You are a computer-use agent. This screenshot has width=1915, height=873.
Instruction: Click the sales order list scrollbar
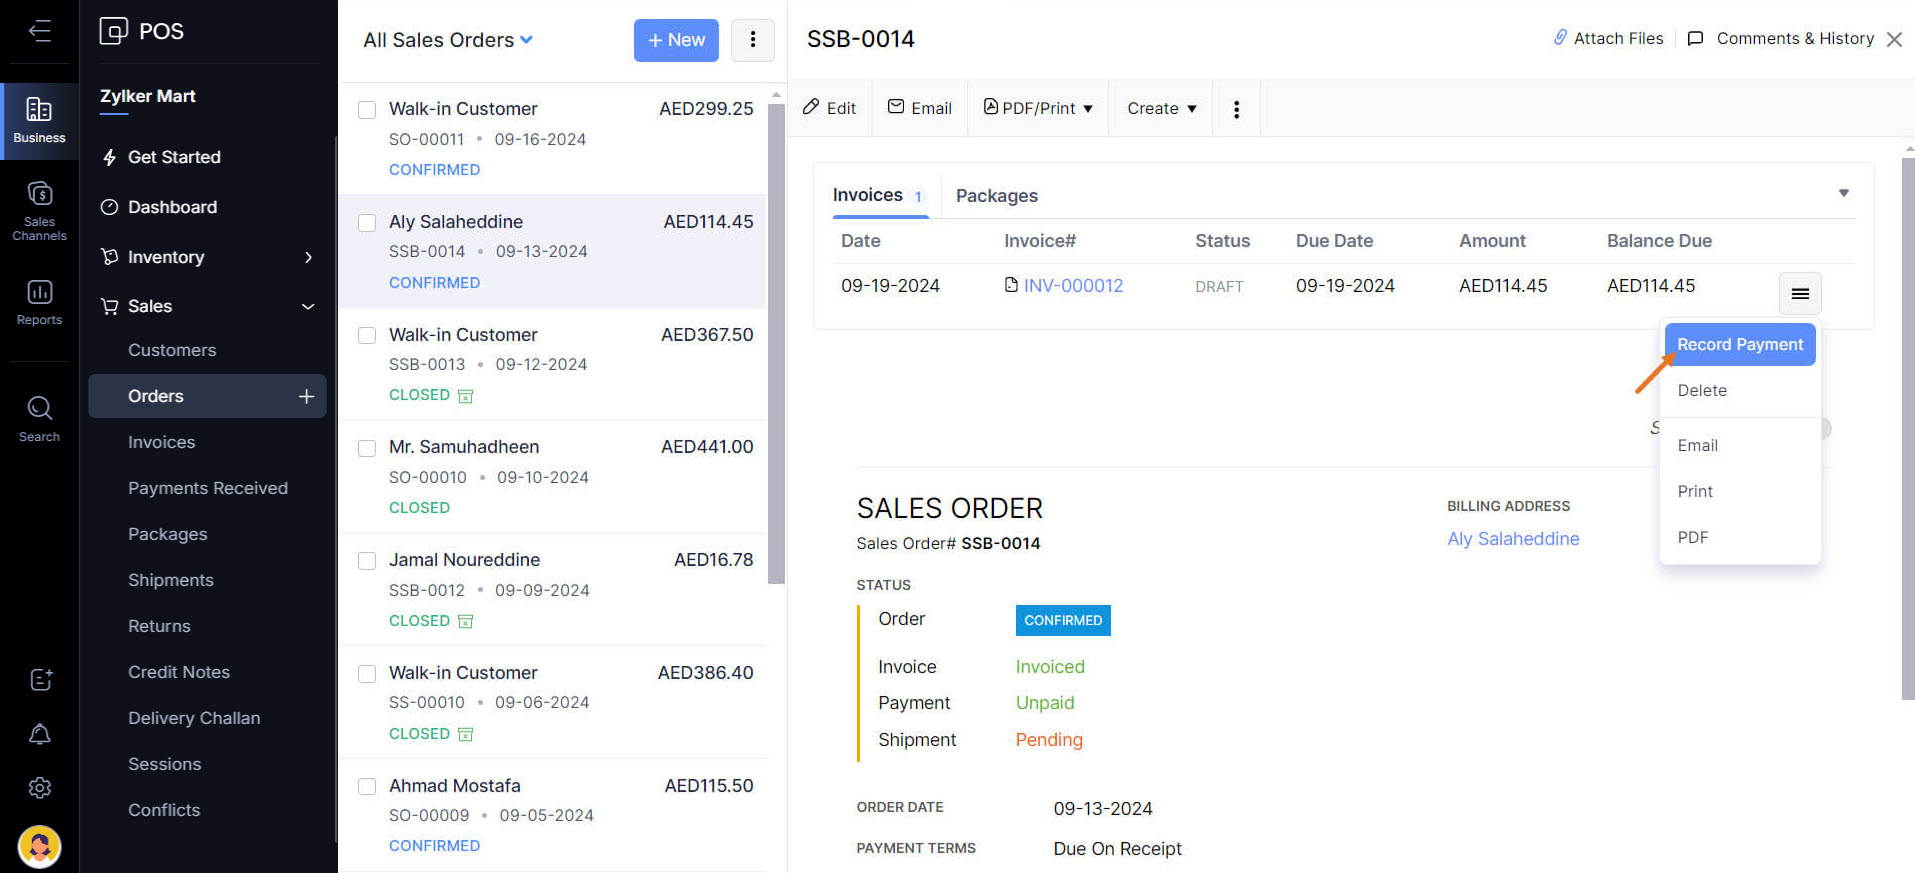tap(776, 340)
